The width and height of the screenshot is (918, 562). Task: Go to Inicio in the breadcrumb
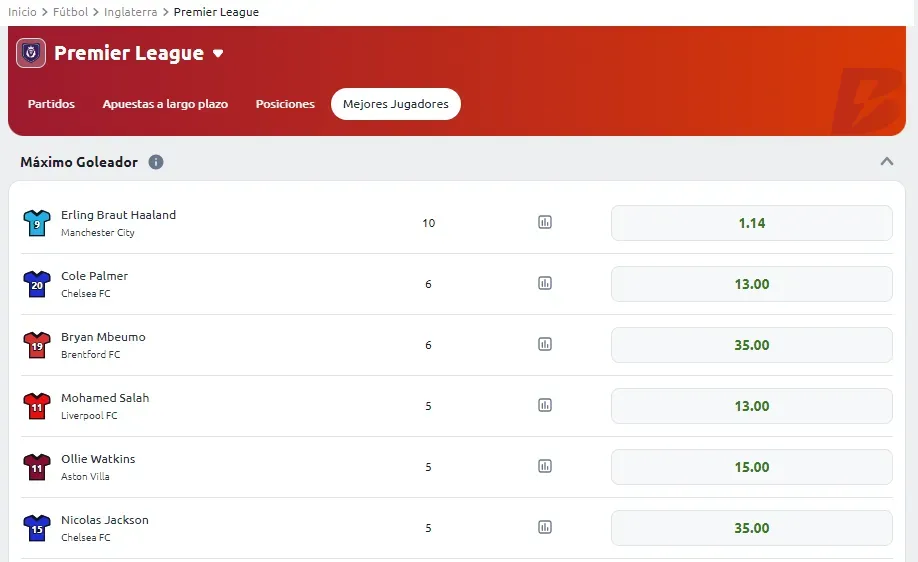22,12
